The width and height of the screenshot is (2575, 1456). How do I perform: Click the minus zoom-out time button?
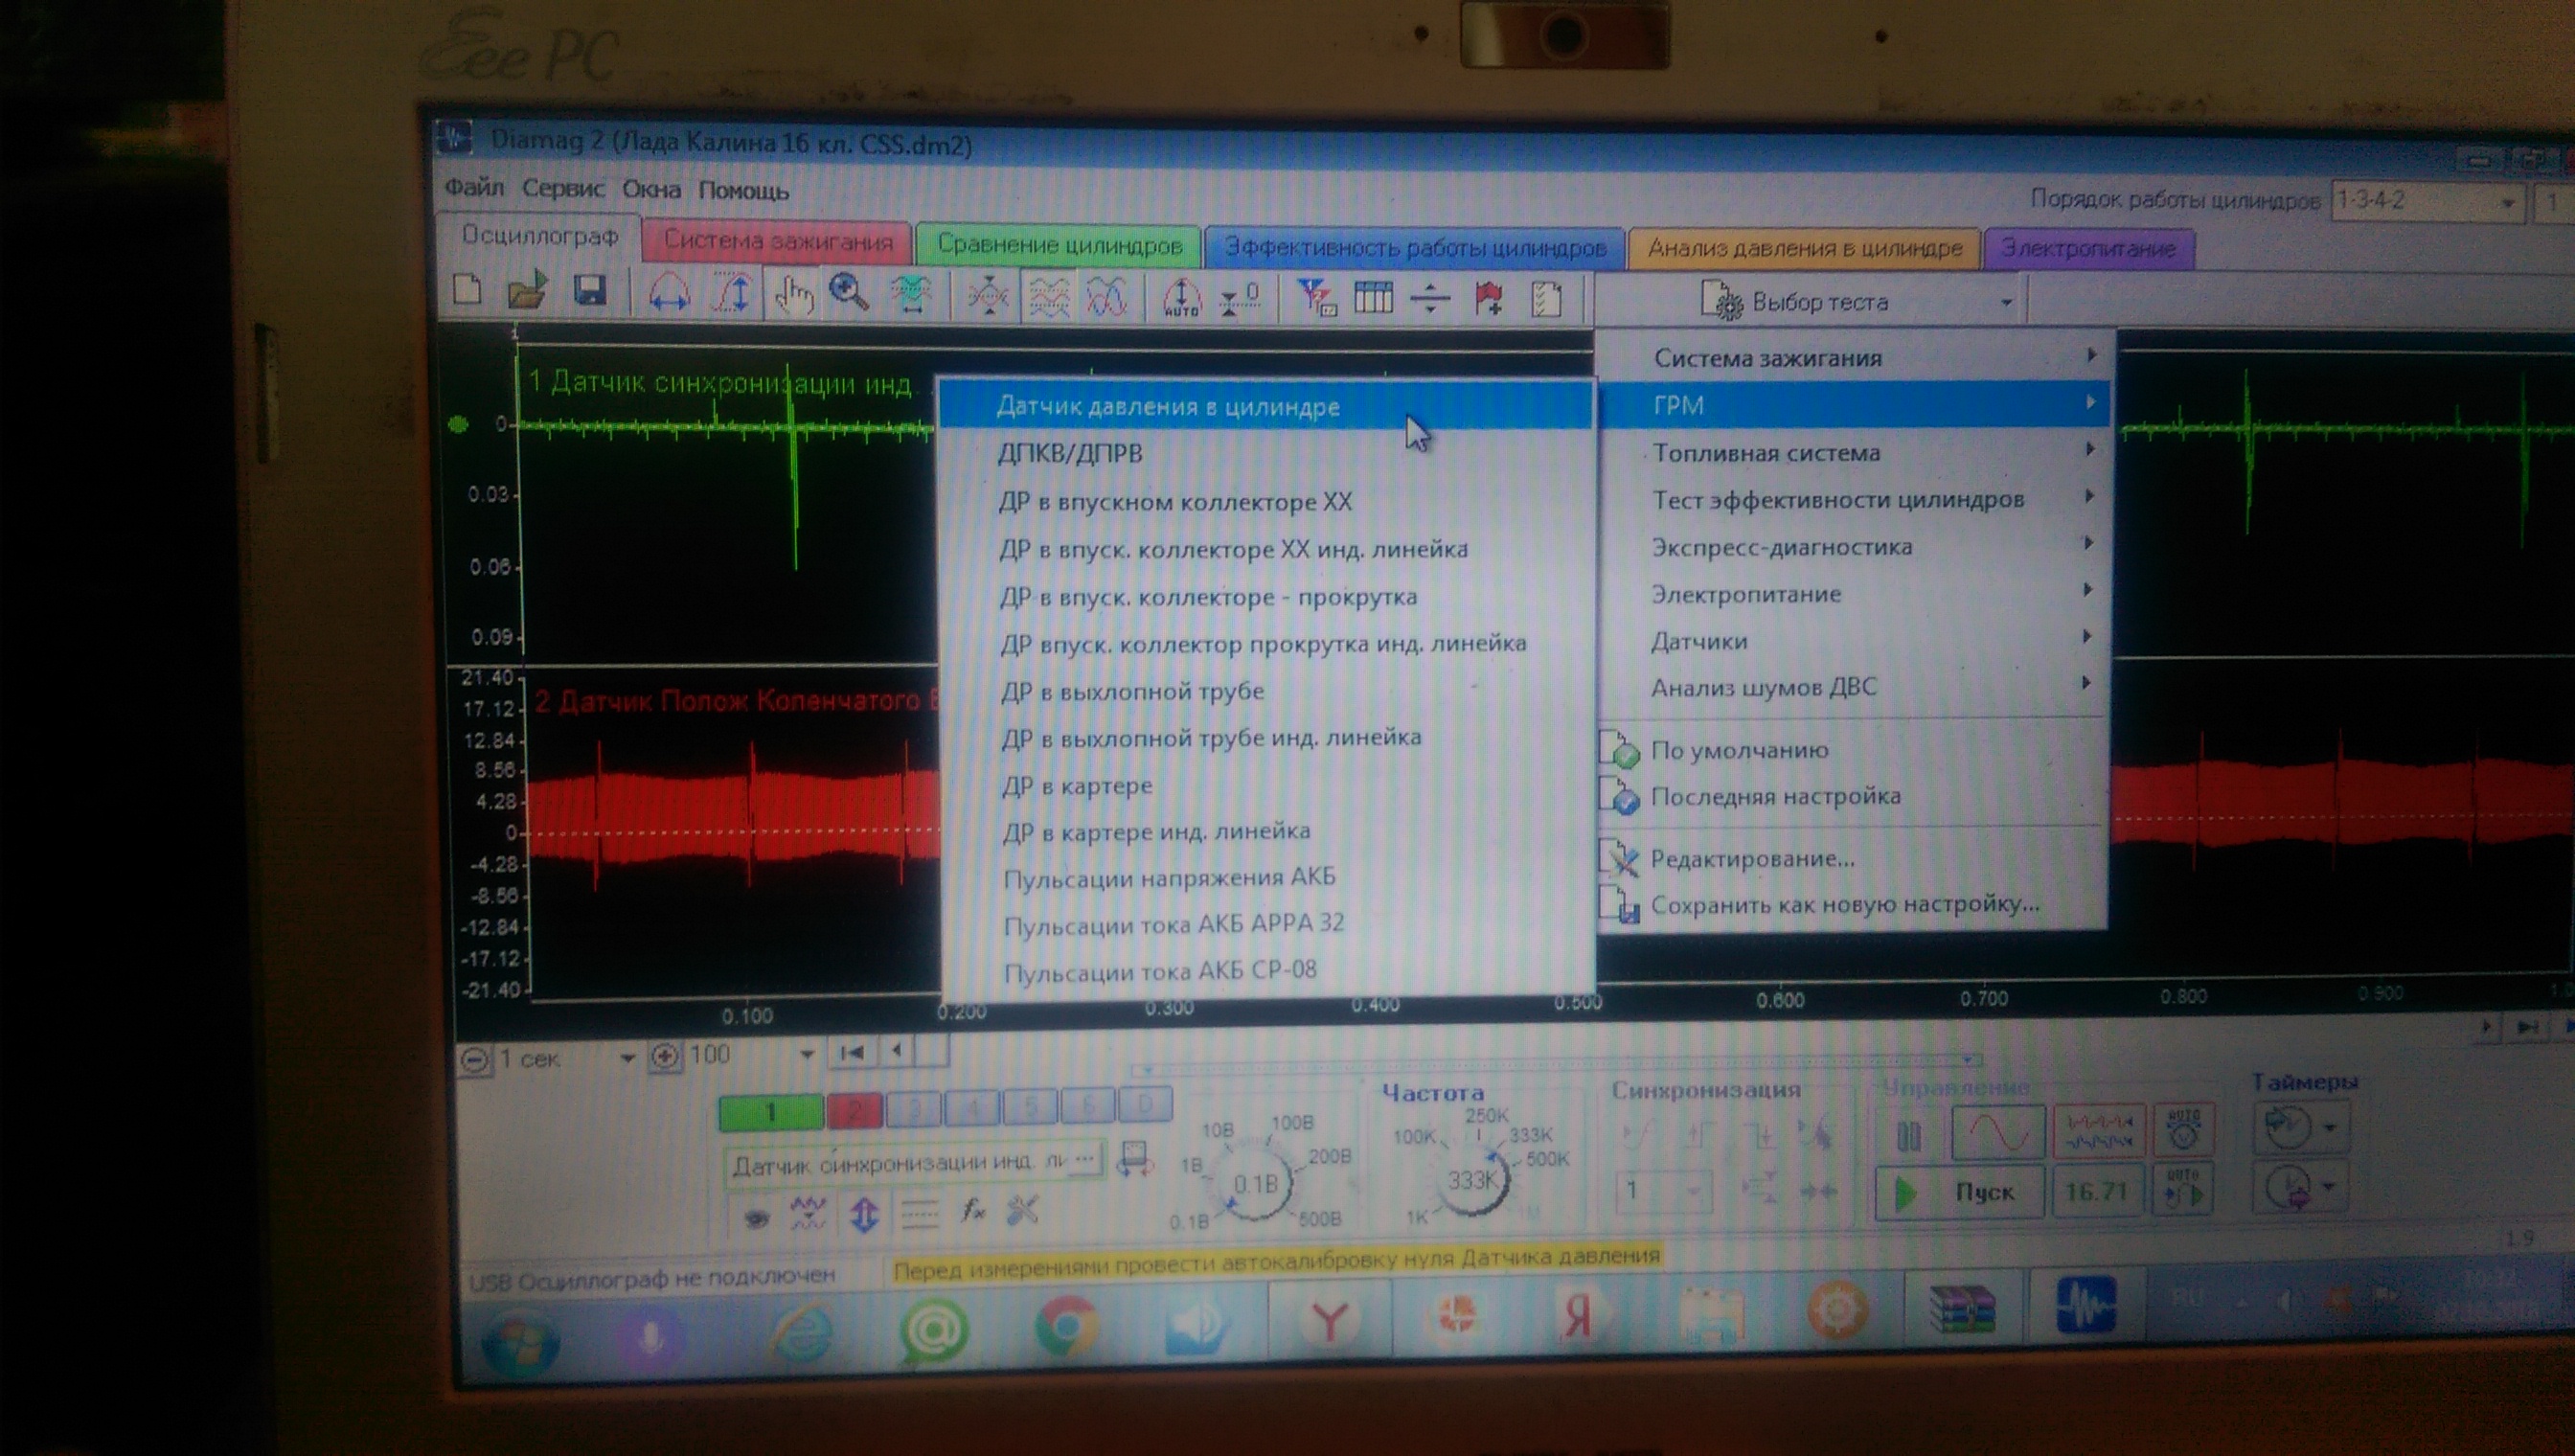point(475,1060)
